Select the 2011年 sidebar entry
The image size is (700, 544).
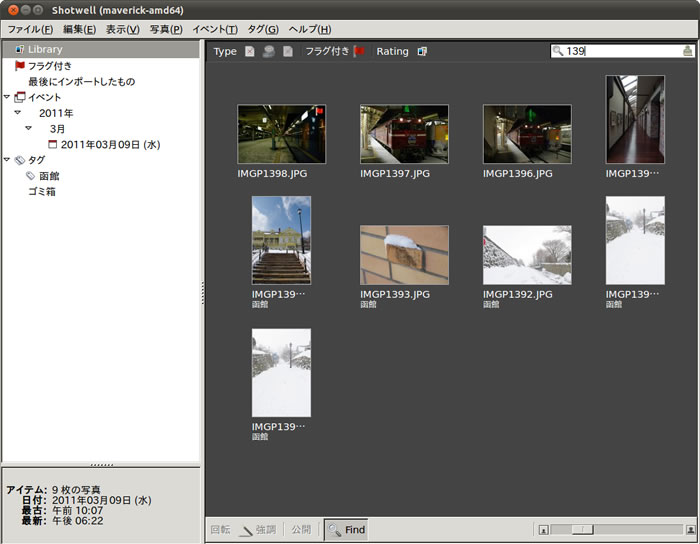pyautogui.click(x=56, y=113)
